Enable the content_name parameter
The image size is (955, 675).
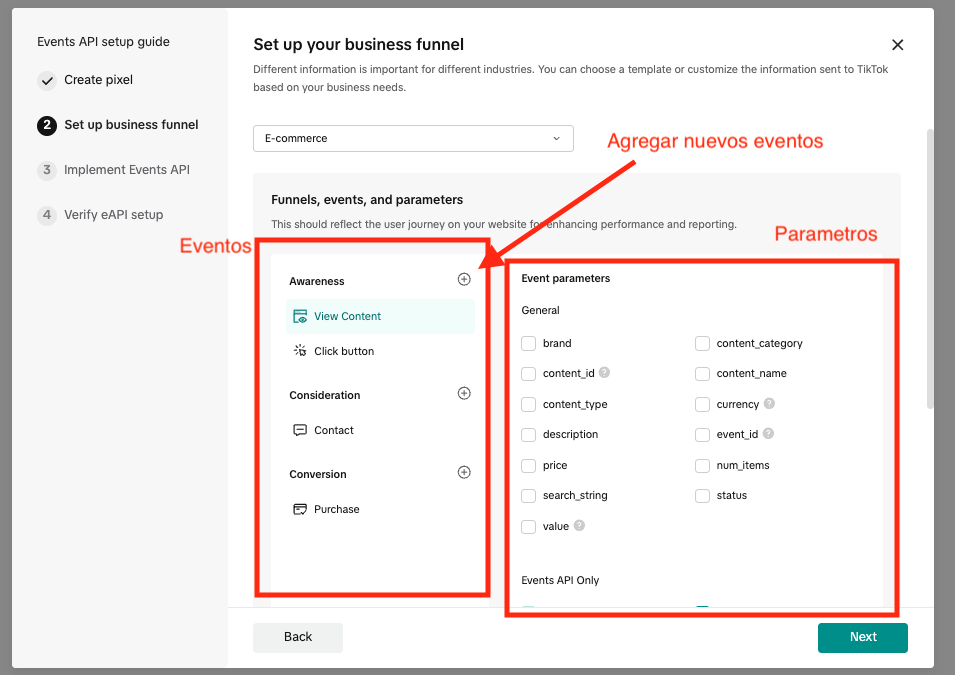tap(702, 373)
